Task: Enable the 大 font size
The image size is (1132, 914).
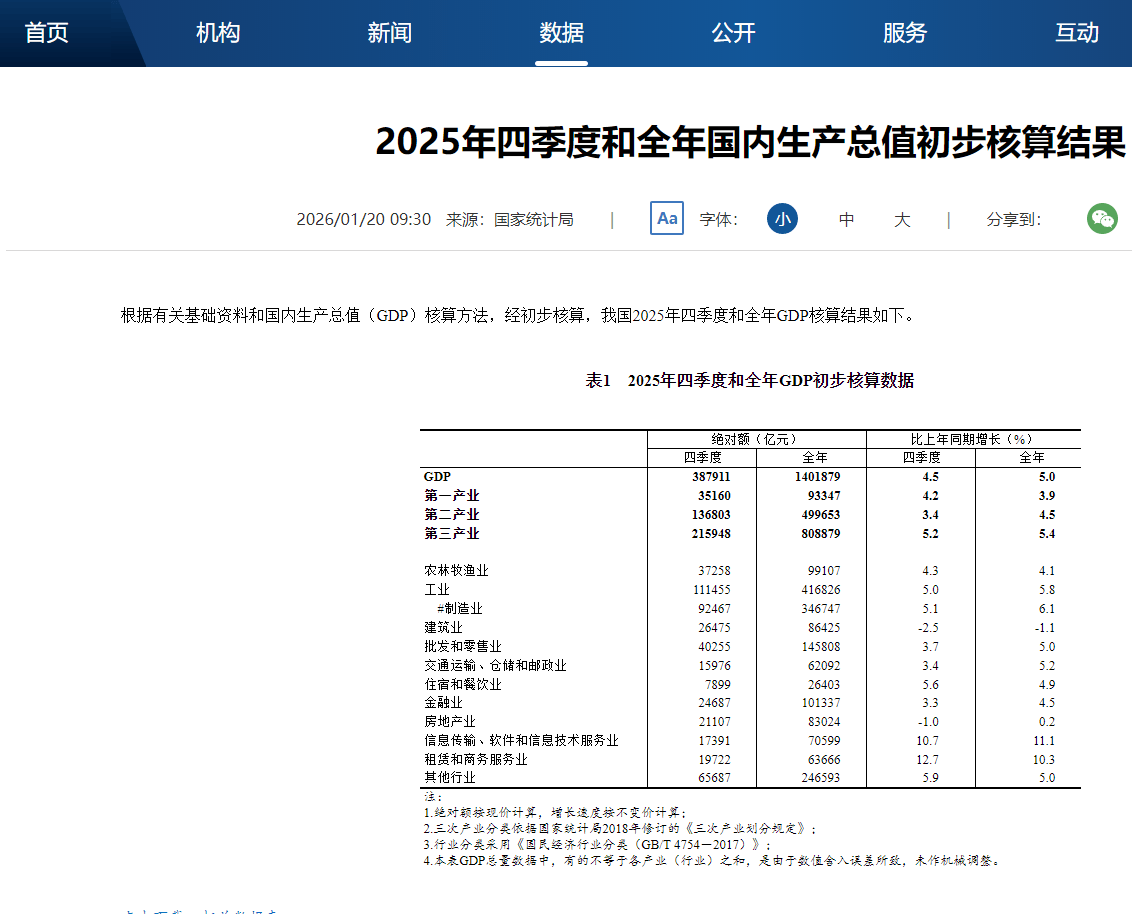Action: coord(902,219)
